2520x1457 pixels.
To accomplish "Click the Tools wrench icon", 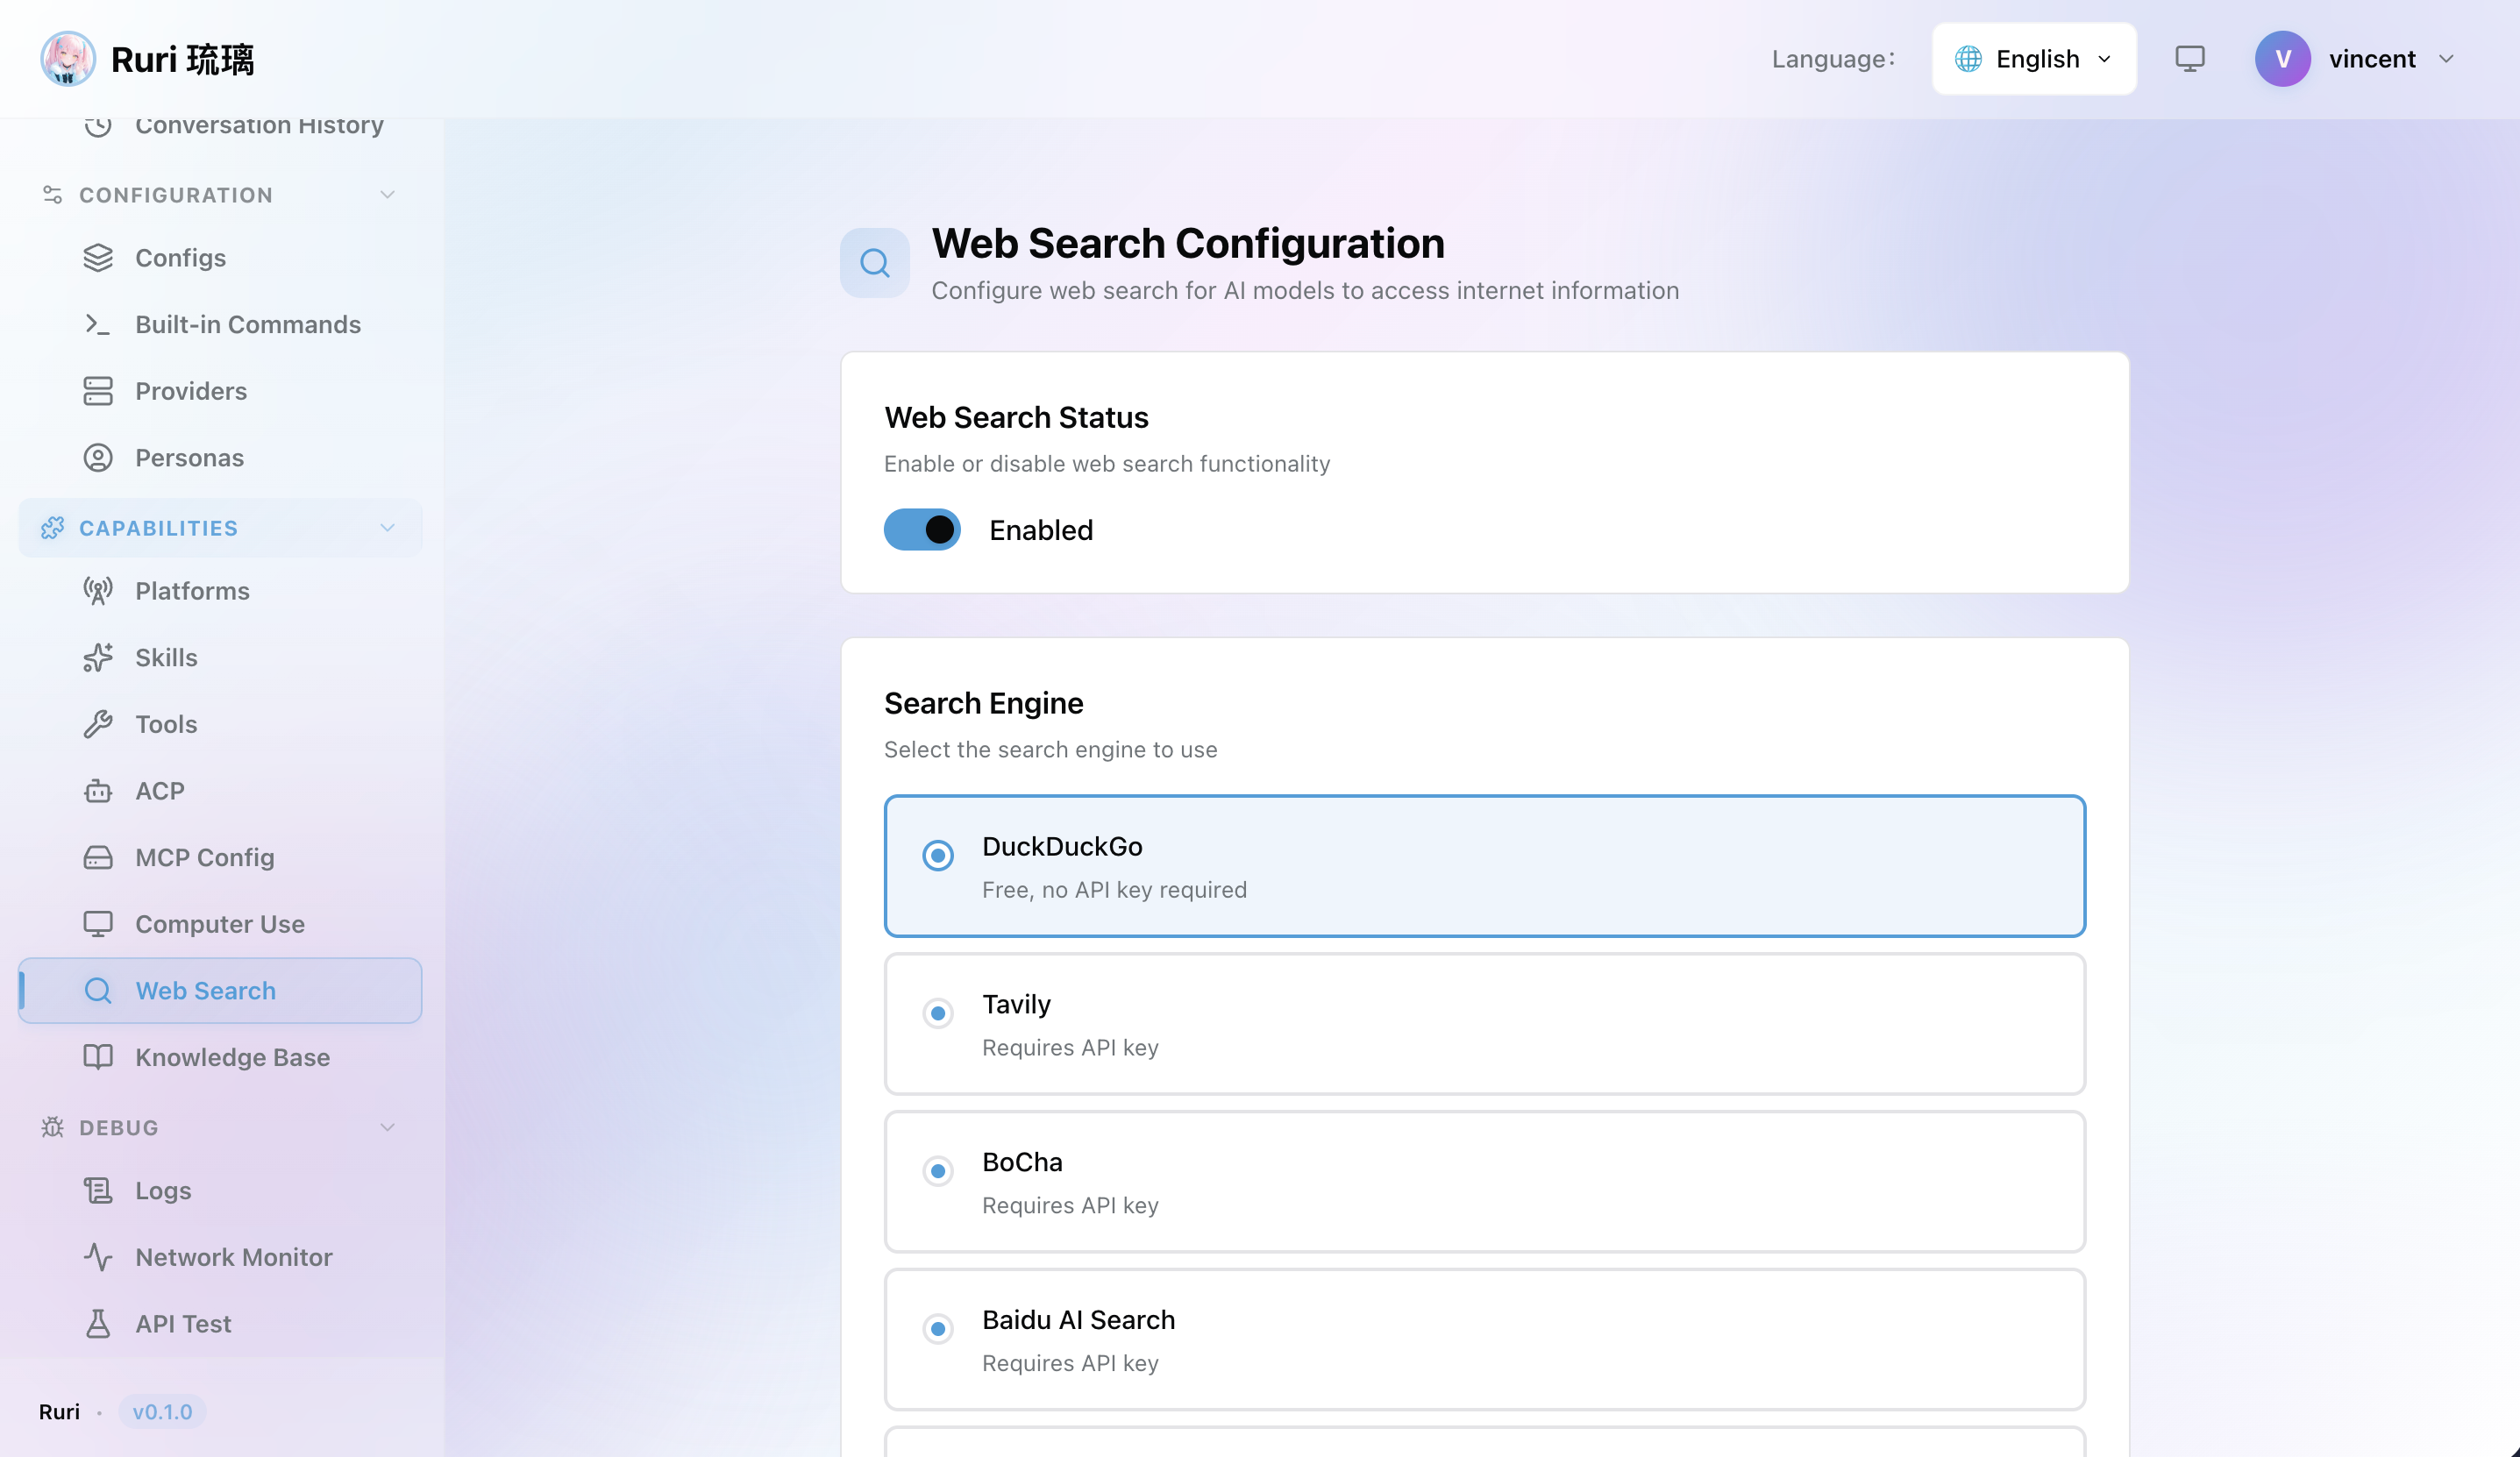I will click(98, 724).
